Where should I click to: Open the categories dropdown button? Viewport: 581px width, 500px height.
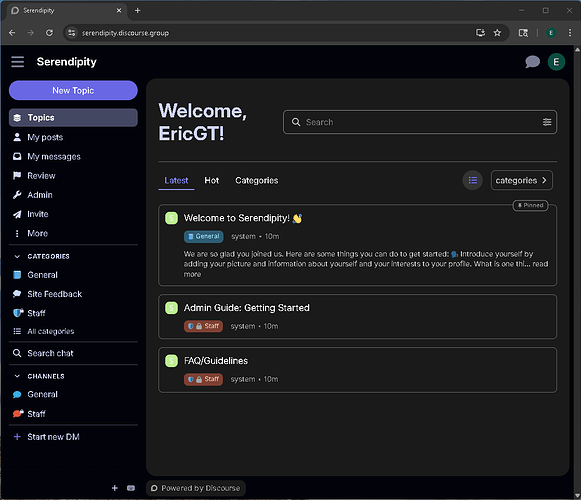click(x=521, y=180)
